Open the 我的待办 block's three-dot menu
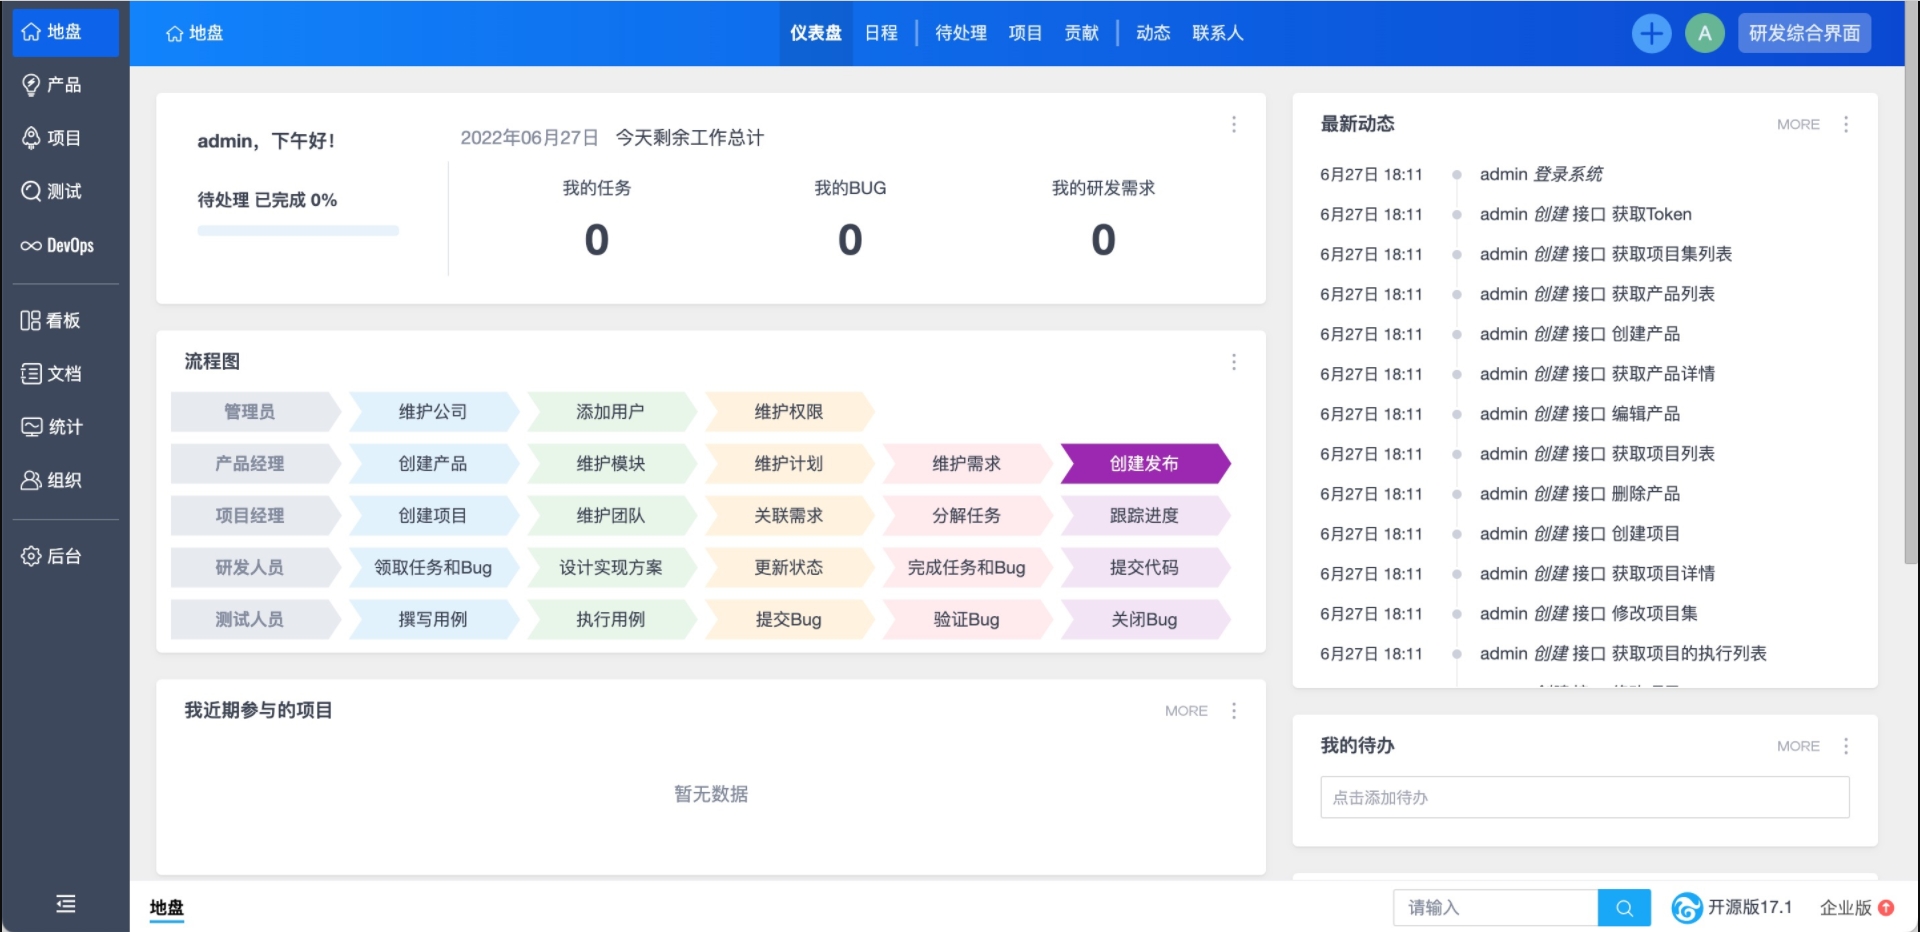1920x932 pixels. click(x=1846, y=746)
